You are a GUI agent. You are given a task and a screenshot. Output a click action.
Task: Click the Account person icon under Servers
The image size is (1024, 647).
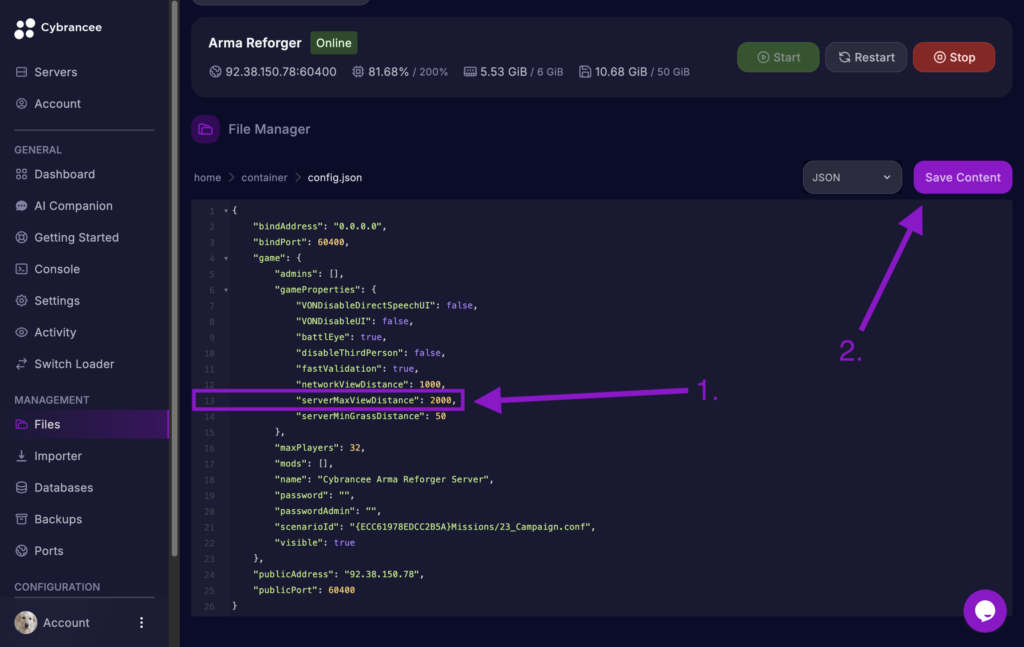[x=22, y=104]
